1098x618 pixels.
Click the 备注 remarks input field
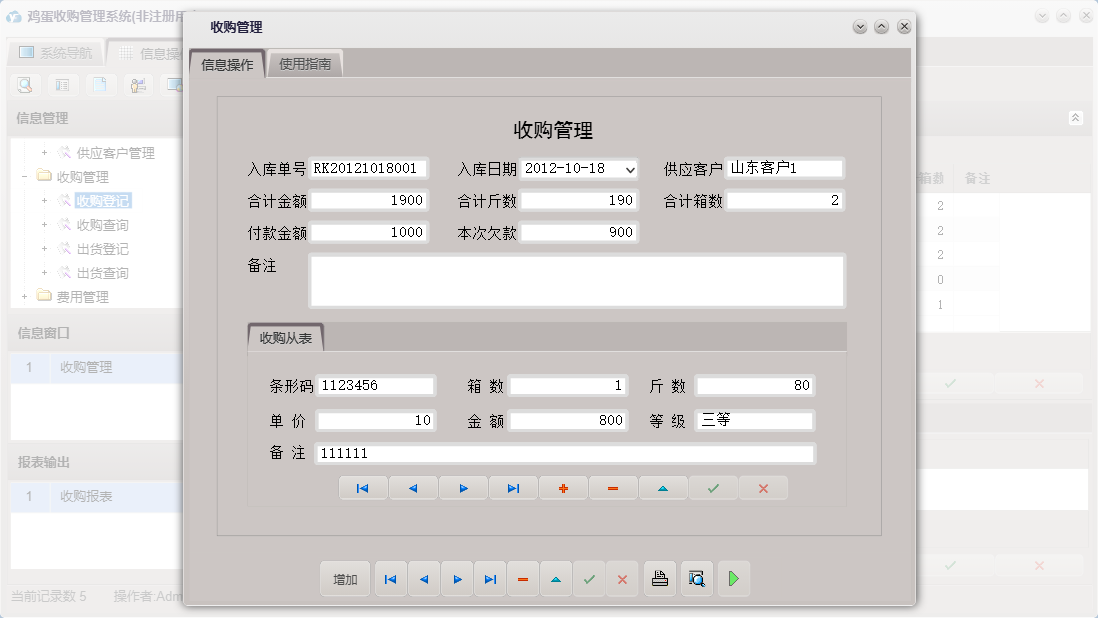[x=575, y=281]
